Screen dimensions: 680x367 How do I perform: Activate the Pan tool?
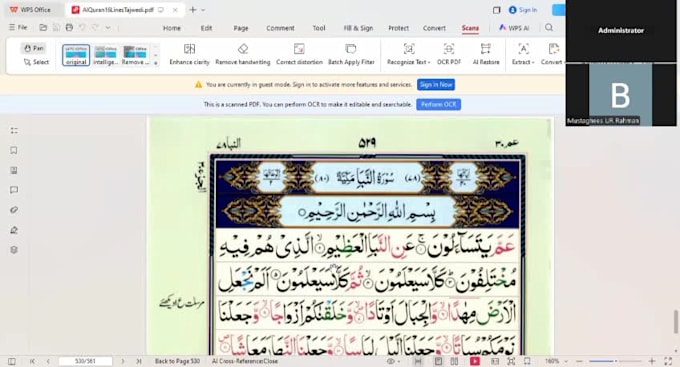click(x=34, y=48)
